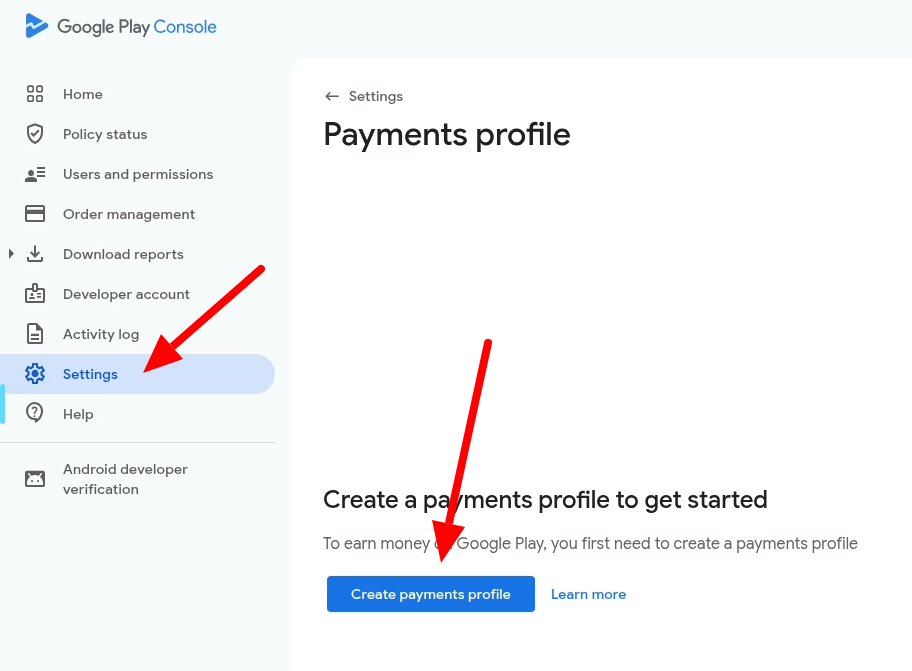The height and width of the screenshot is (671, 912).
Task: Click the Home grid icon
Action: tap(35, 94)
